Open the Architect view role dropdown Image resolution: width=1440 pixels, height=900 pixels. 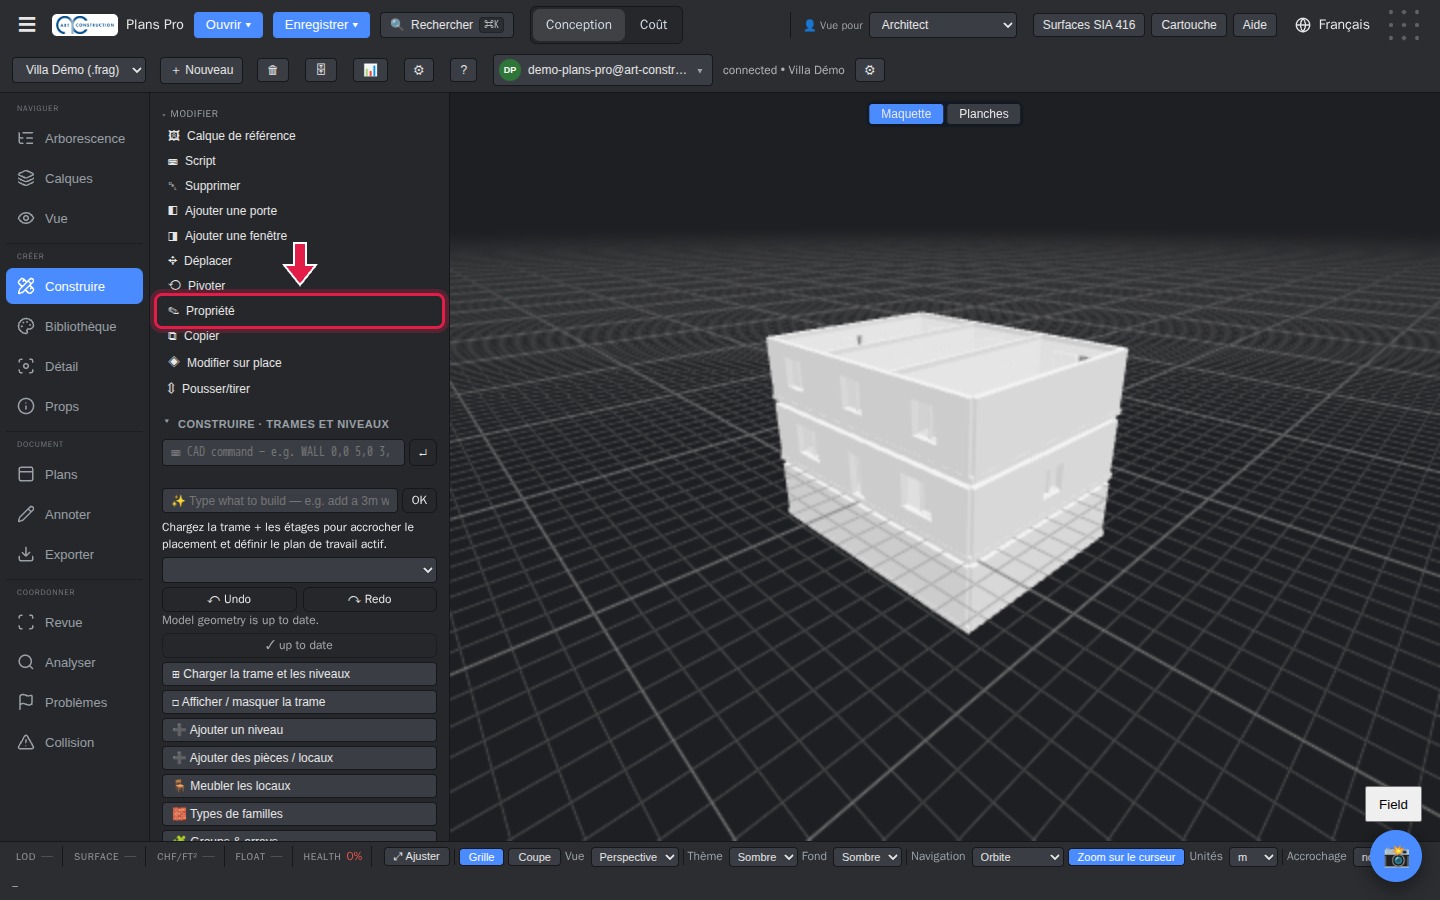pyautogui.click(x=943, y=25)
